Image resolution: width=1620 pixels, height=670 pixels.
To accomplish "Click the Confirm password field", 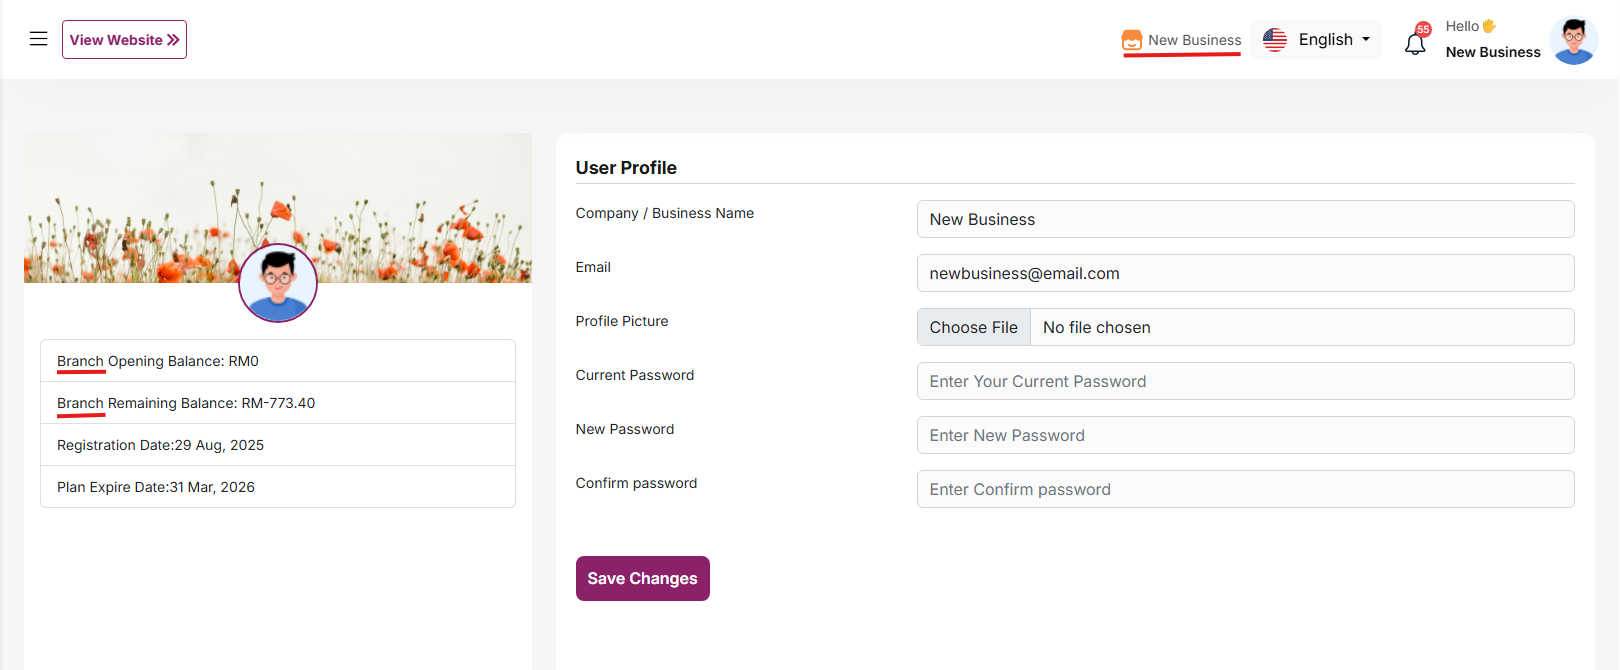I will (x=1245, y=489).
